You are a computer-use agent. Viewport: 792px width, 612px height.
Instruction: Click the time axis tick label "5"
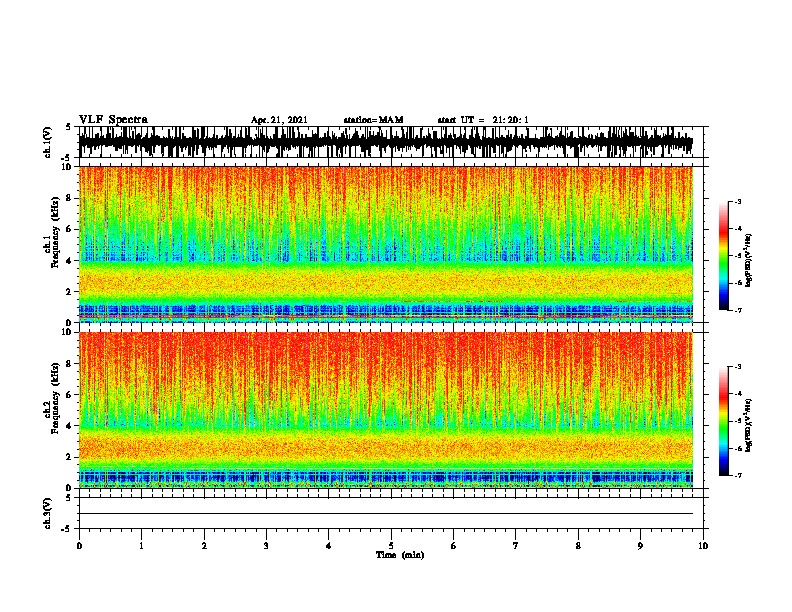[391, 546]
